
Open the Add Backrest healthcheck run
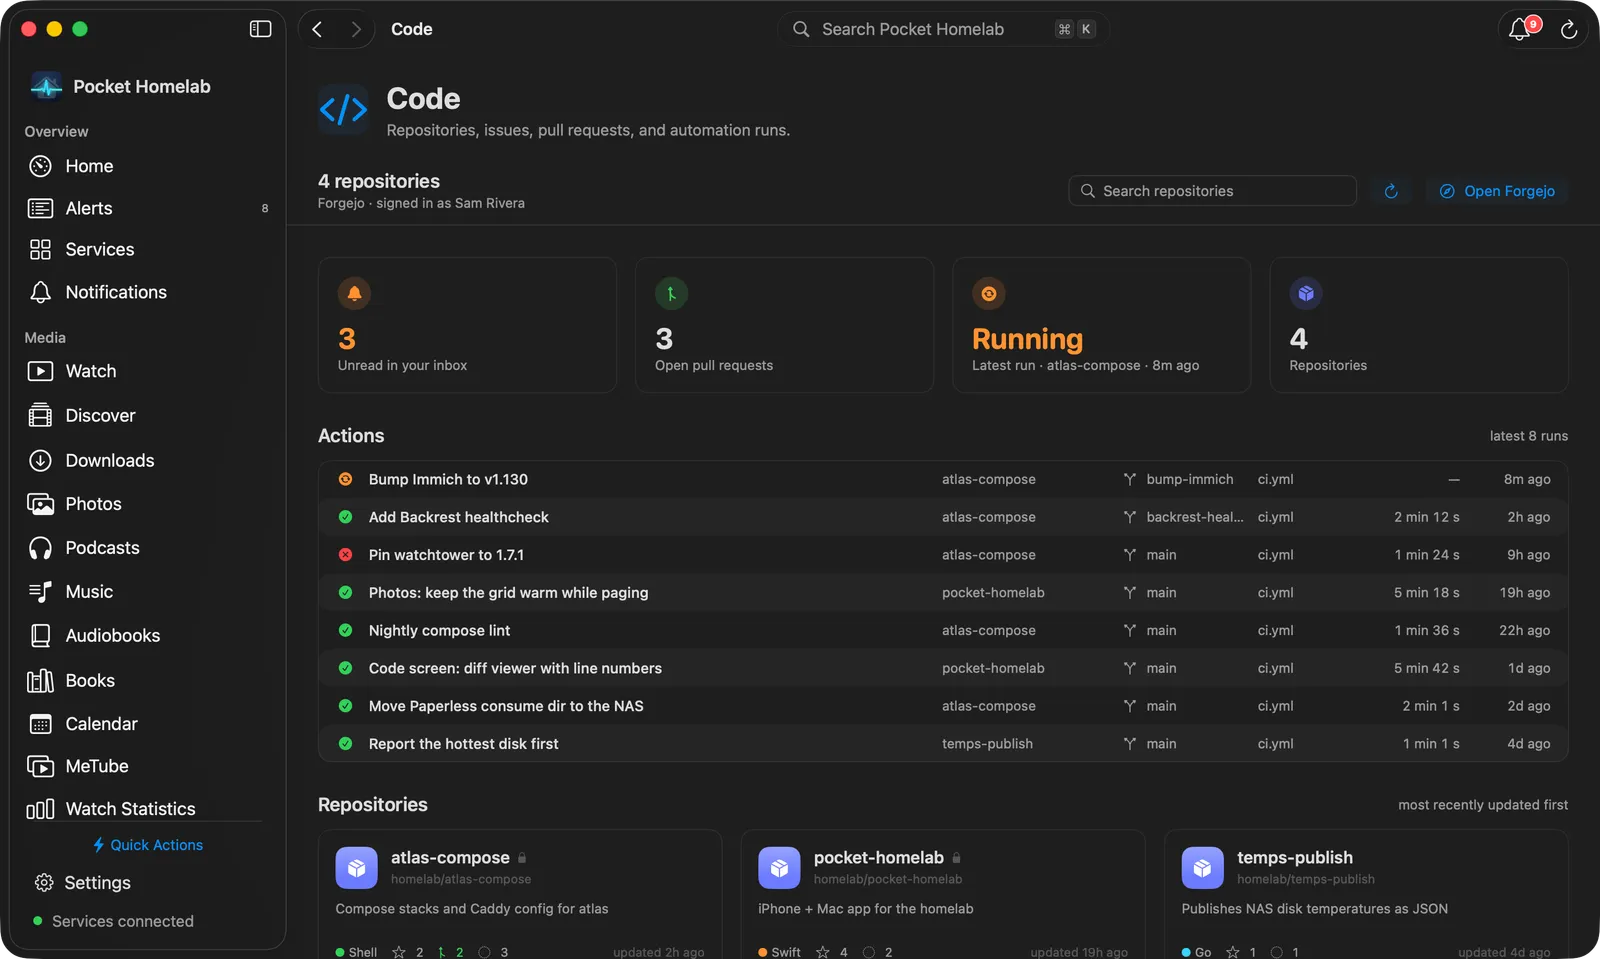pyautogui.click(x=943, y=517)
